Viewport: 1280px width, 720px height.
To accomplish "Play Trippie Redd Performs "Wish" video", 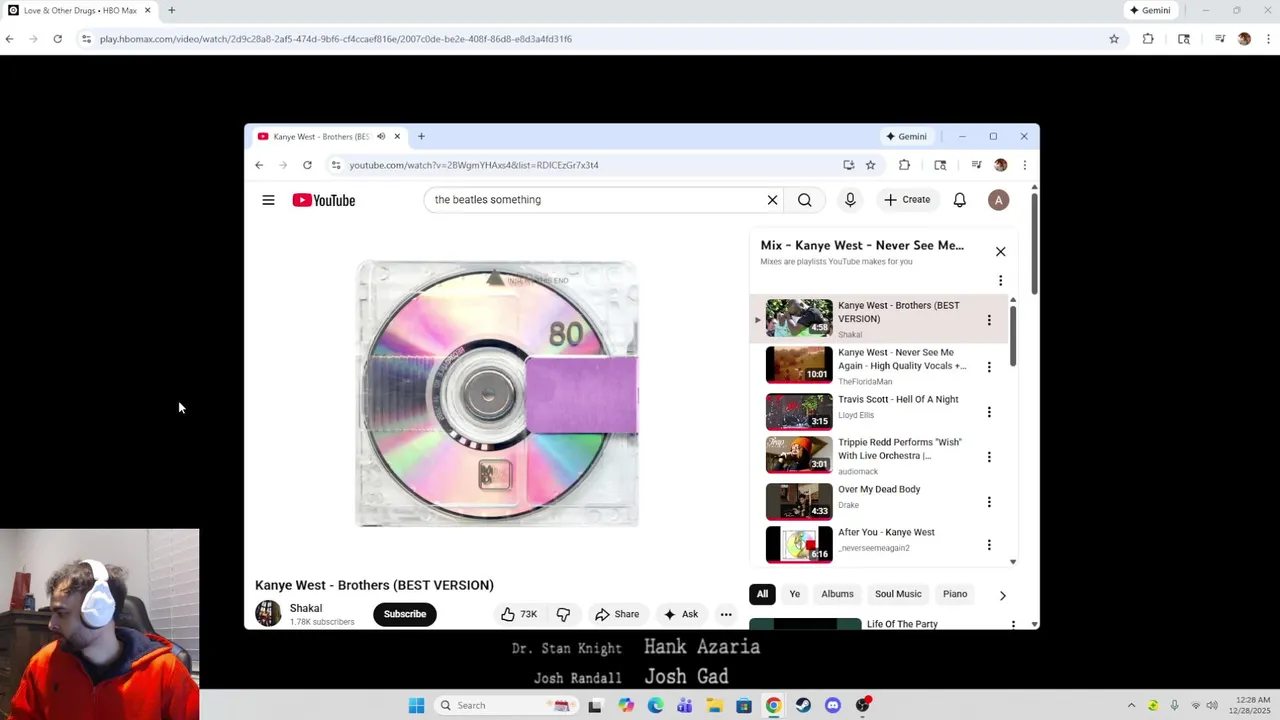I will (799, 454).
